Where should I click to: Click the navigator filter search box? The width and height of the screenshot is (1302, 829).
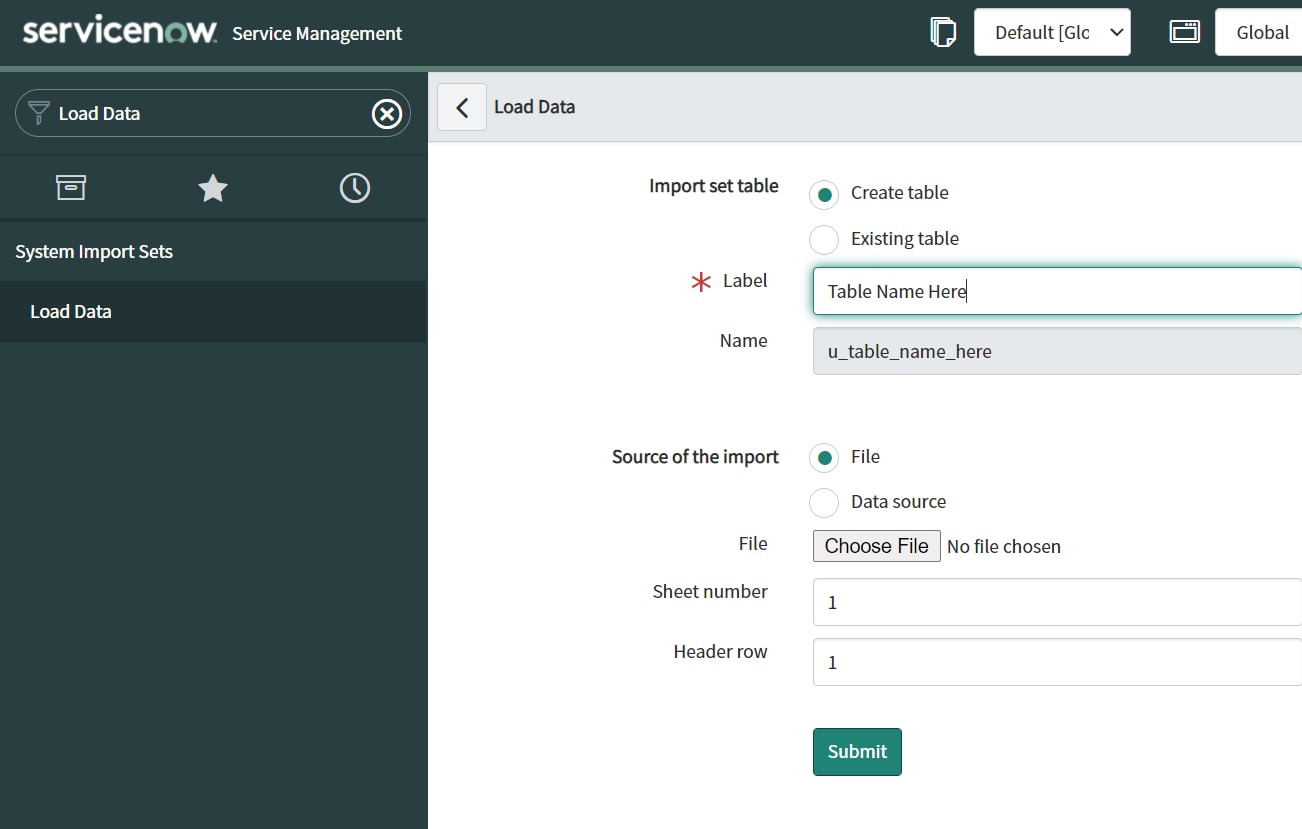coord(212,113)
